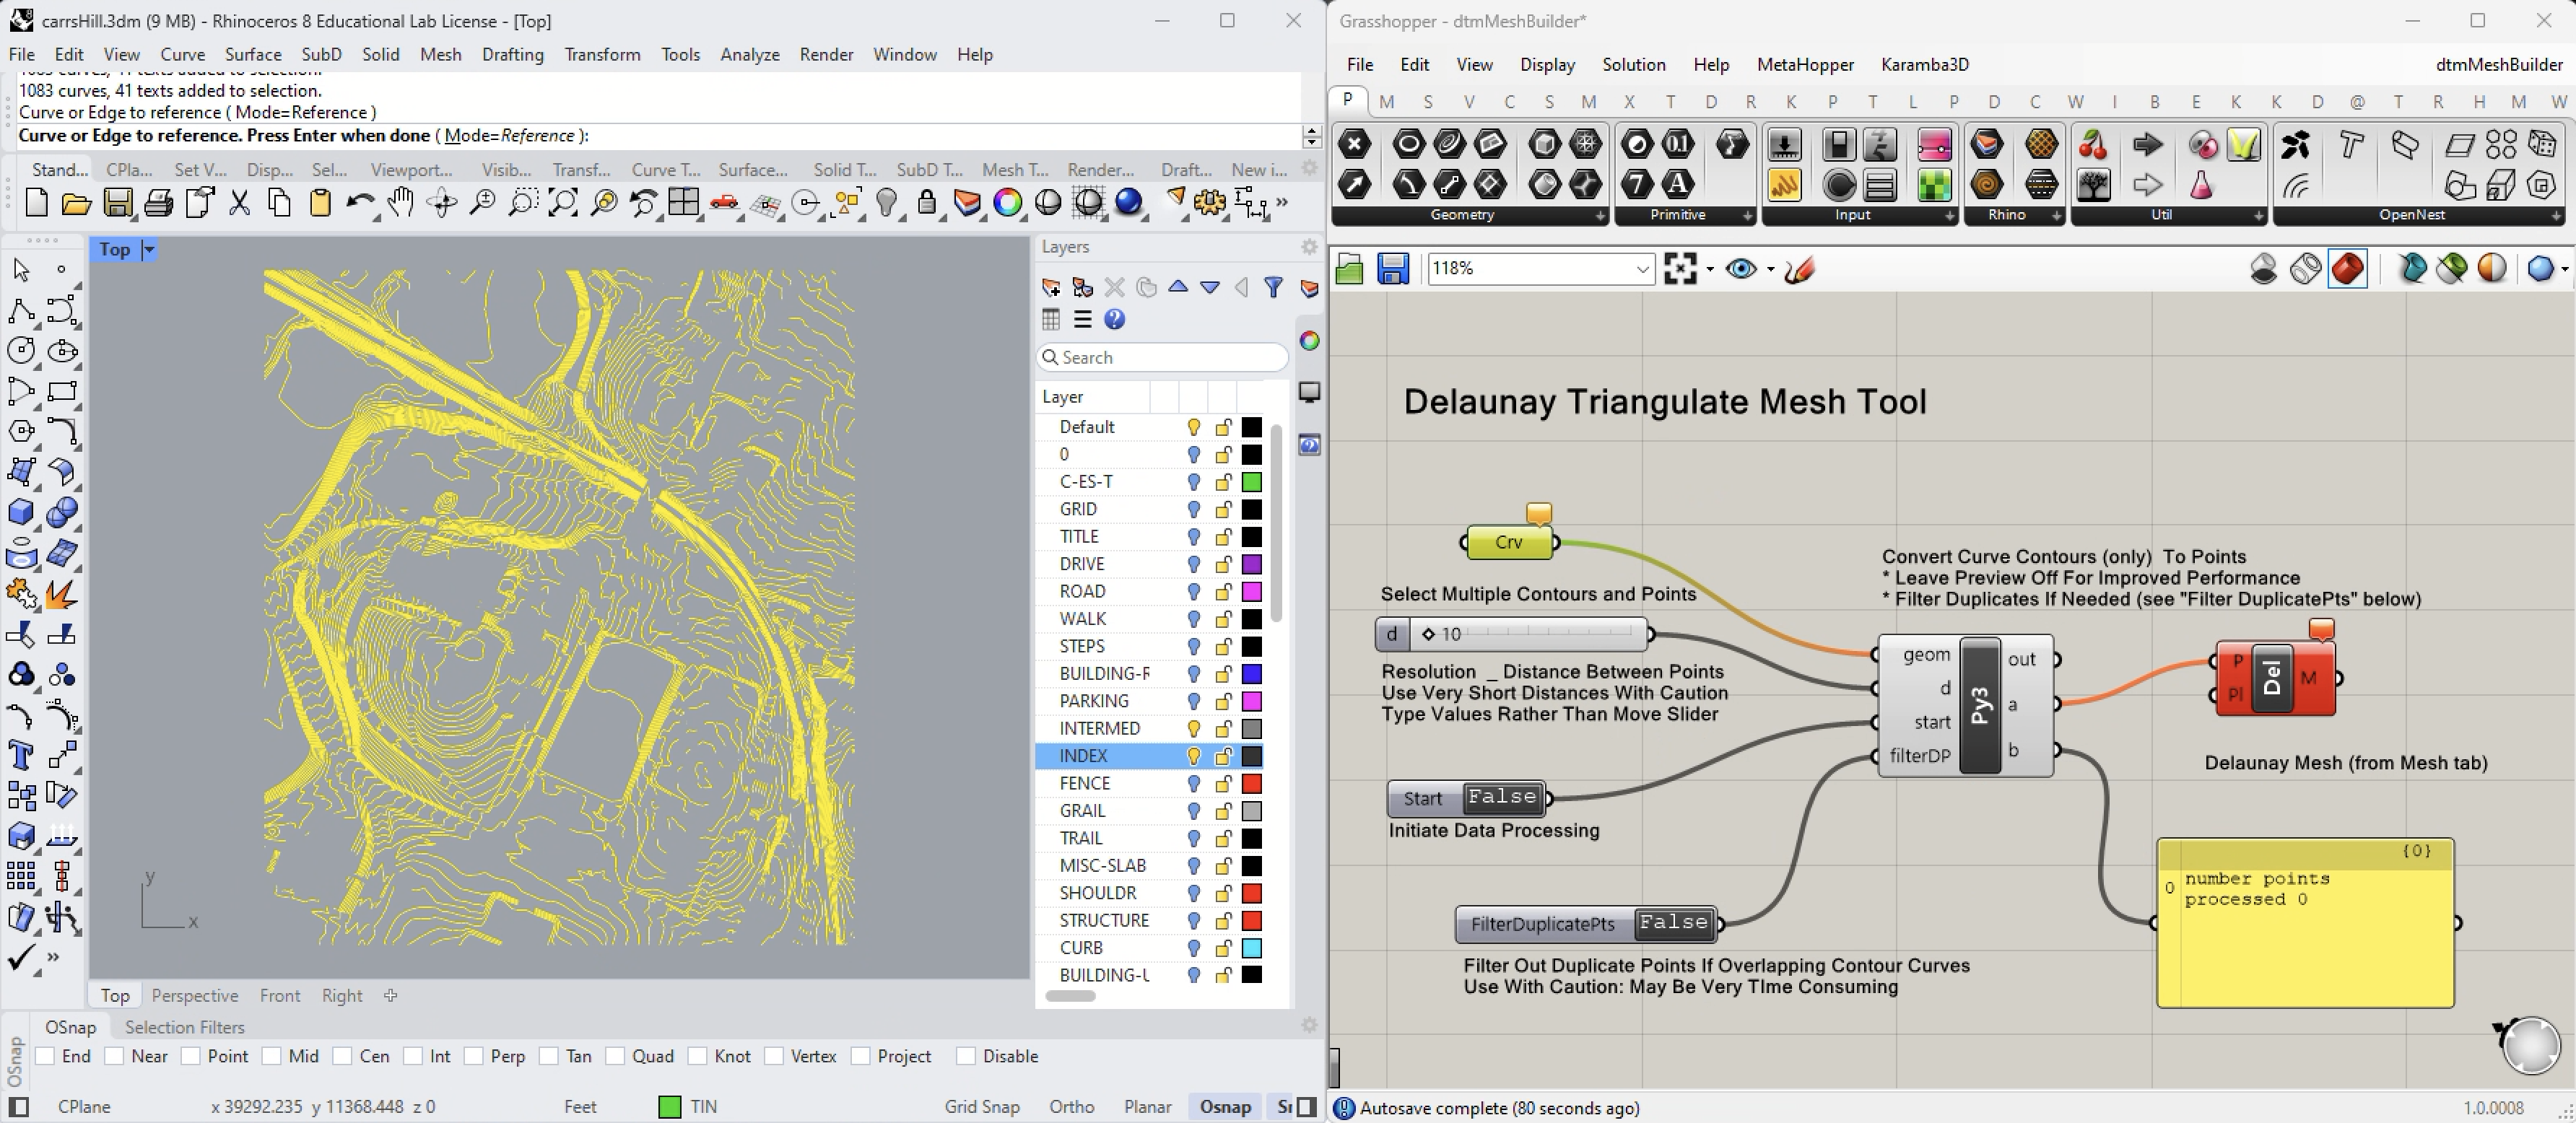
Task: Click the Options gear icon in Rhino toolbar
Action: [1209, 203]
